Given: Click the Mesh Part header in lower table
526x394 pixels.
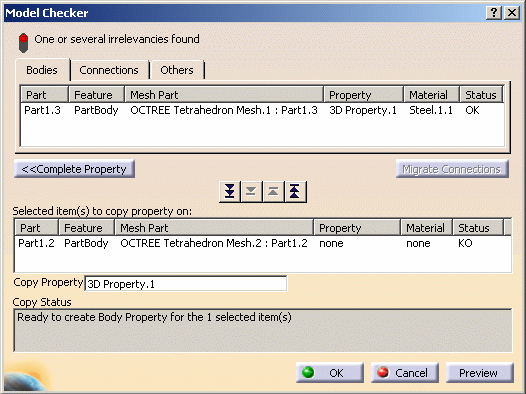Looking at the screenshot, I should [214, 228].
